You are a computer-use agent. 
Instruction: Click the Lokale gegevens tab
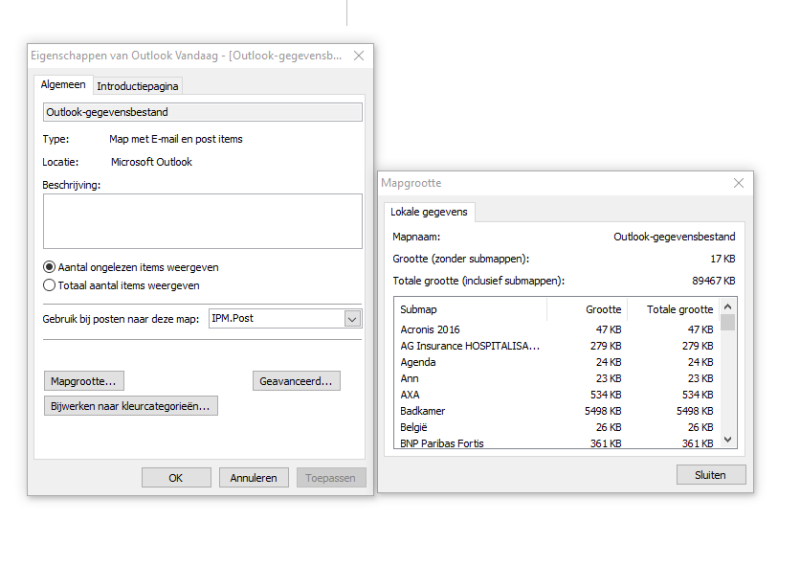pyautogui.click(x=429, y=213)
